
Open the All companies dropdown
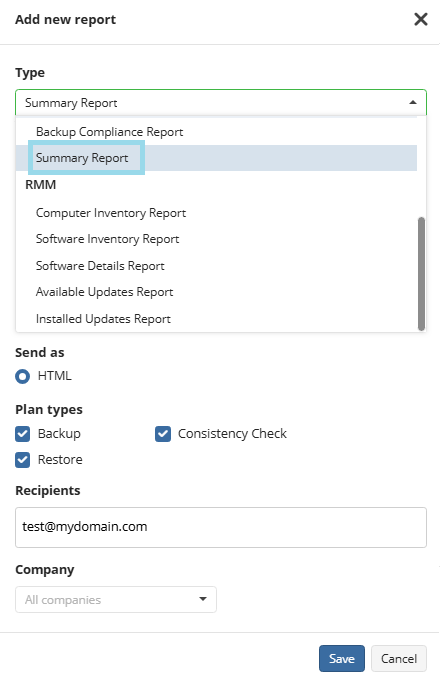[x=116, y=599]
